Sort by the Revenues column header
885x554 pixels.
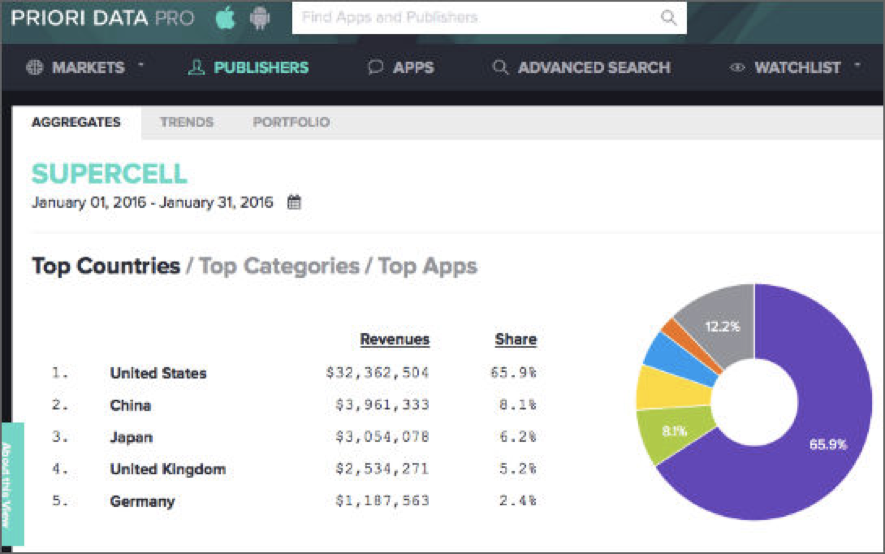(x=395, y=339)
